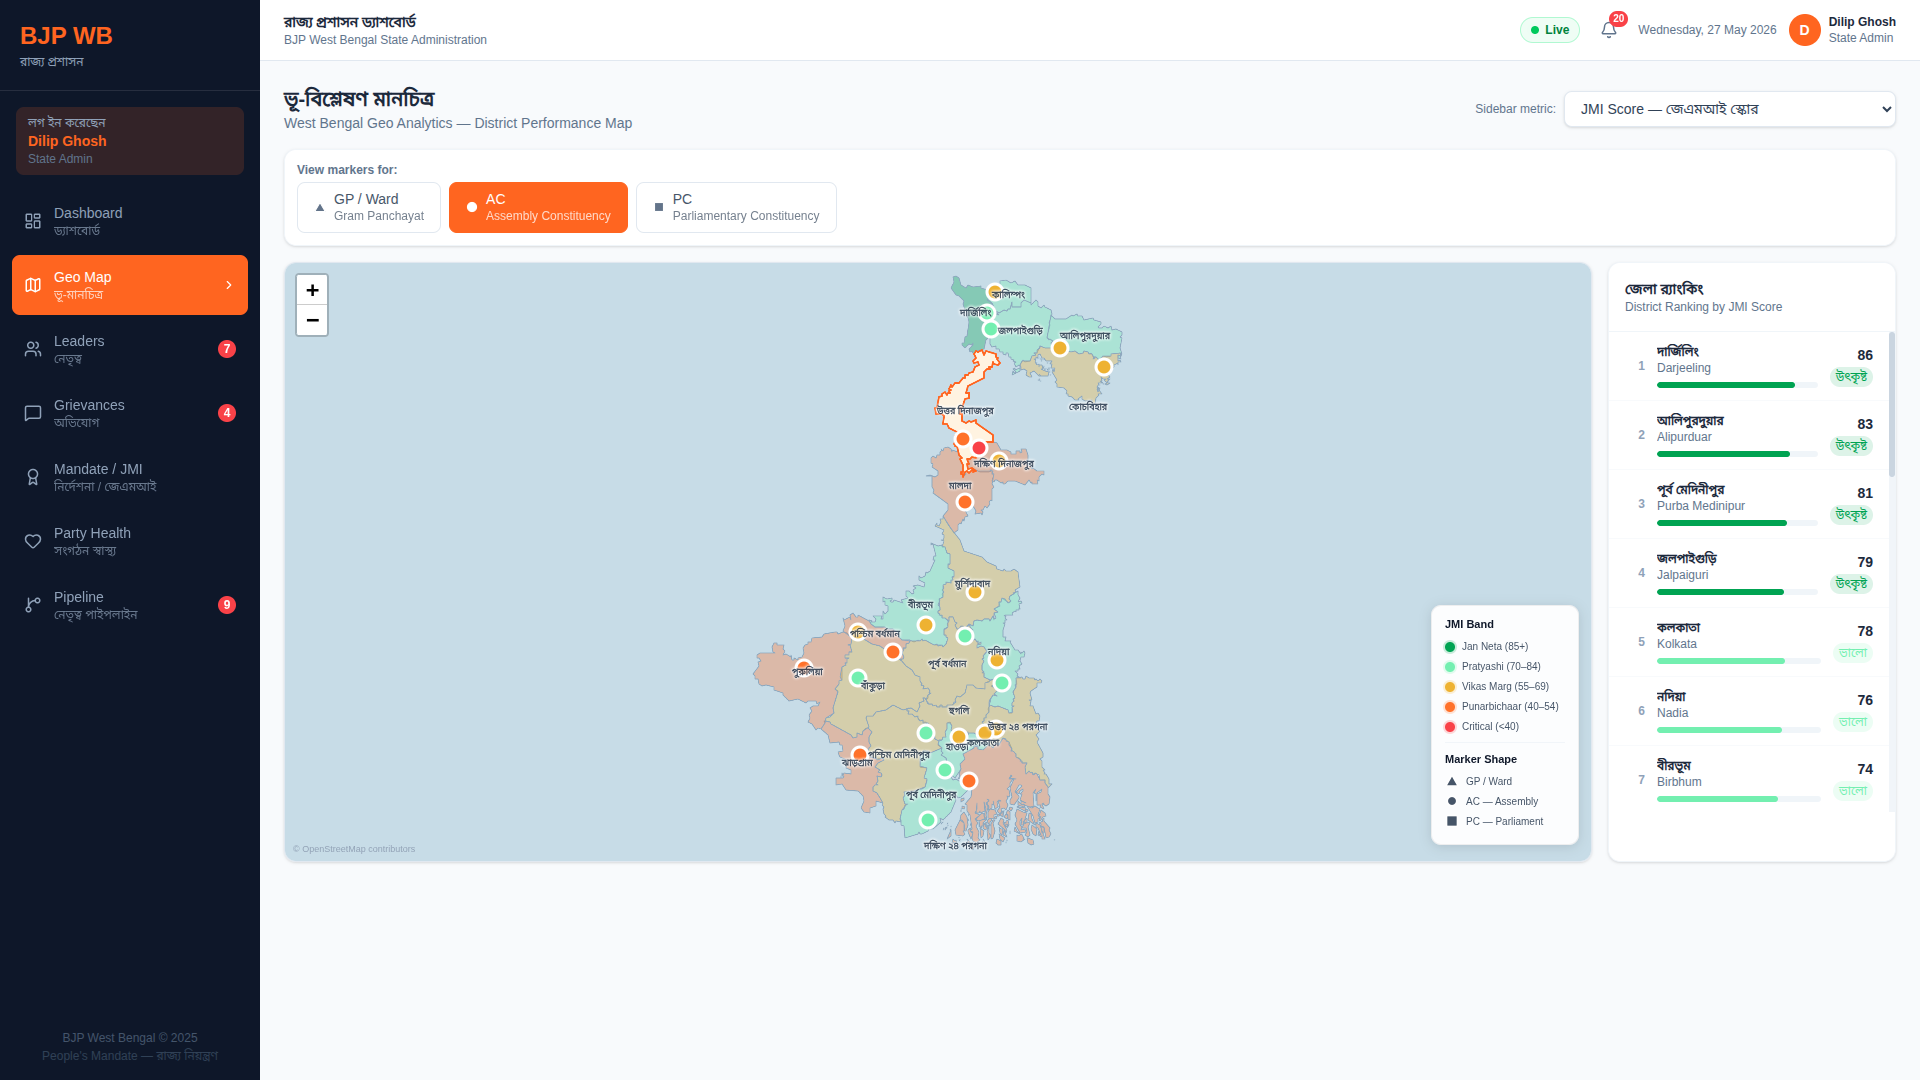The image size is (1920, 1080).
Task: Go to the Party Health menu item
Action: click(130, 541)
